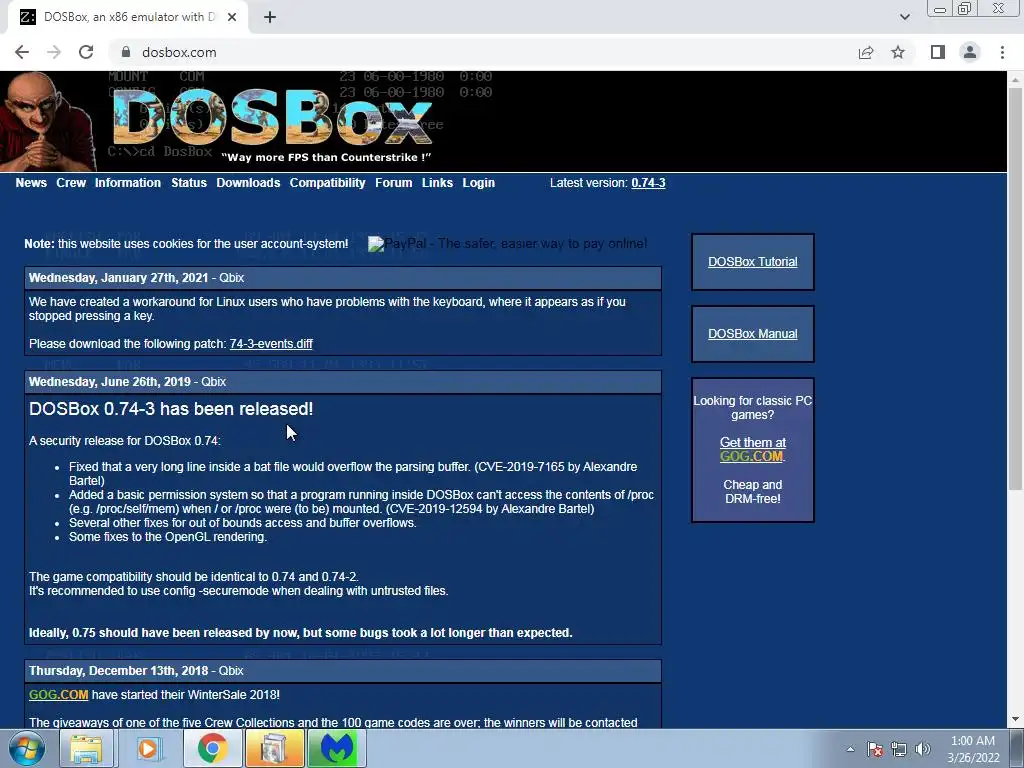The height and width of the screenshot is (768, 1024).
Task: Open the installer package taskbar icon
Action: pyautogui.click(x=274, y=748)
